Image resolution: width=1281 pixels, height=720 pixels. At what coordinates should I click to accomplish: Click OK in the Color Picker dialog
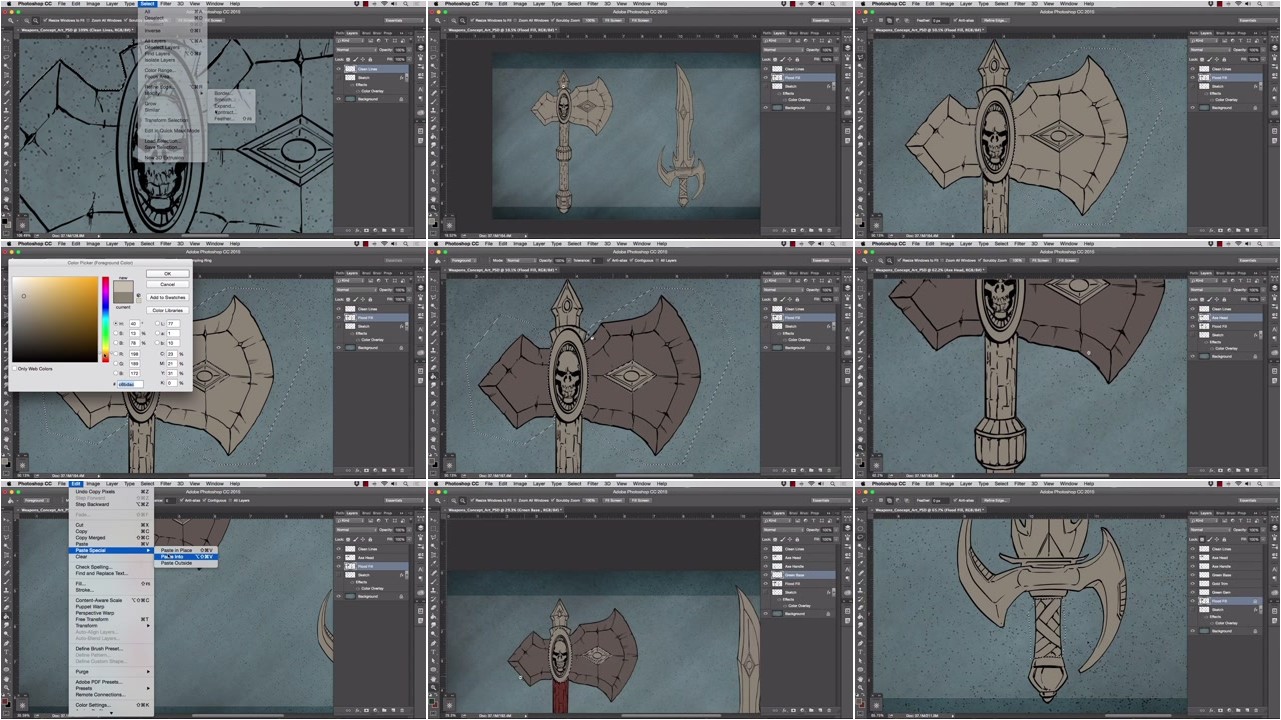click(168, 274)
